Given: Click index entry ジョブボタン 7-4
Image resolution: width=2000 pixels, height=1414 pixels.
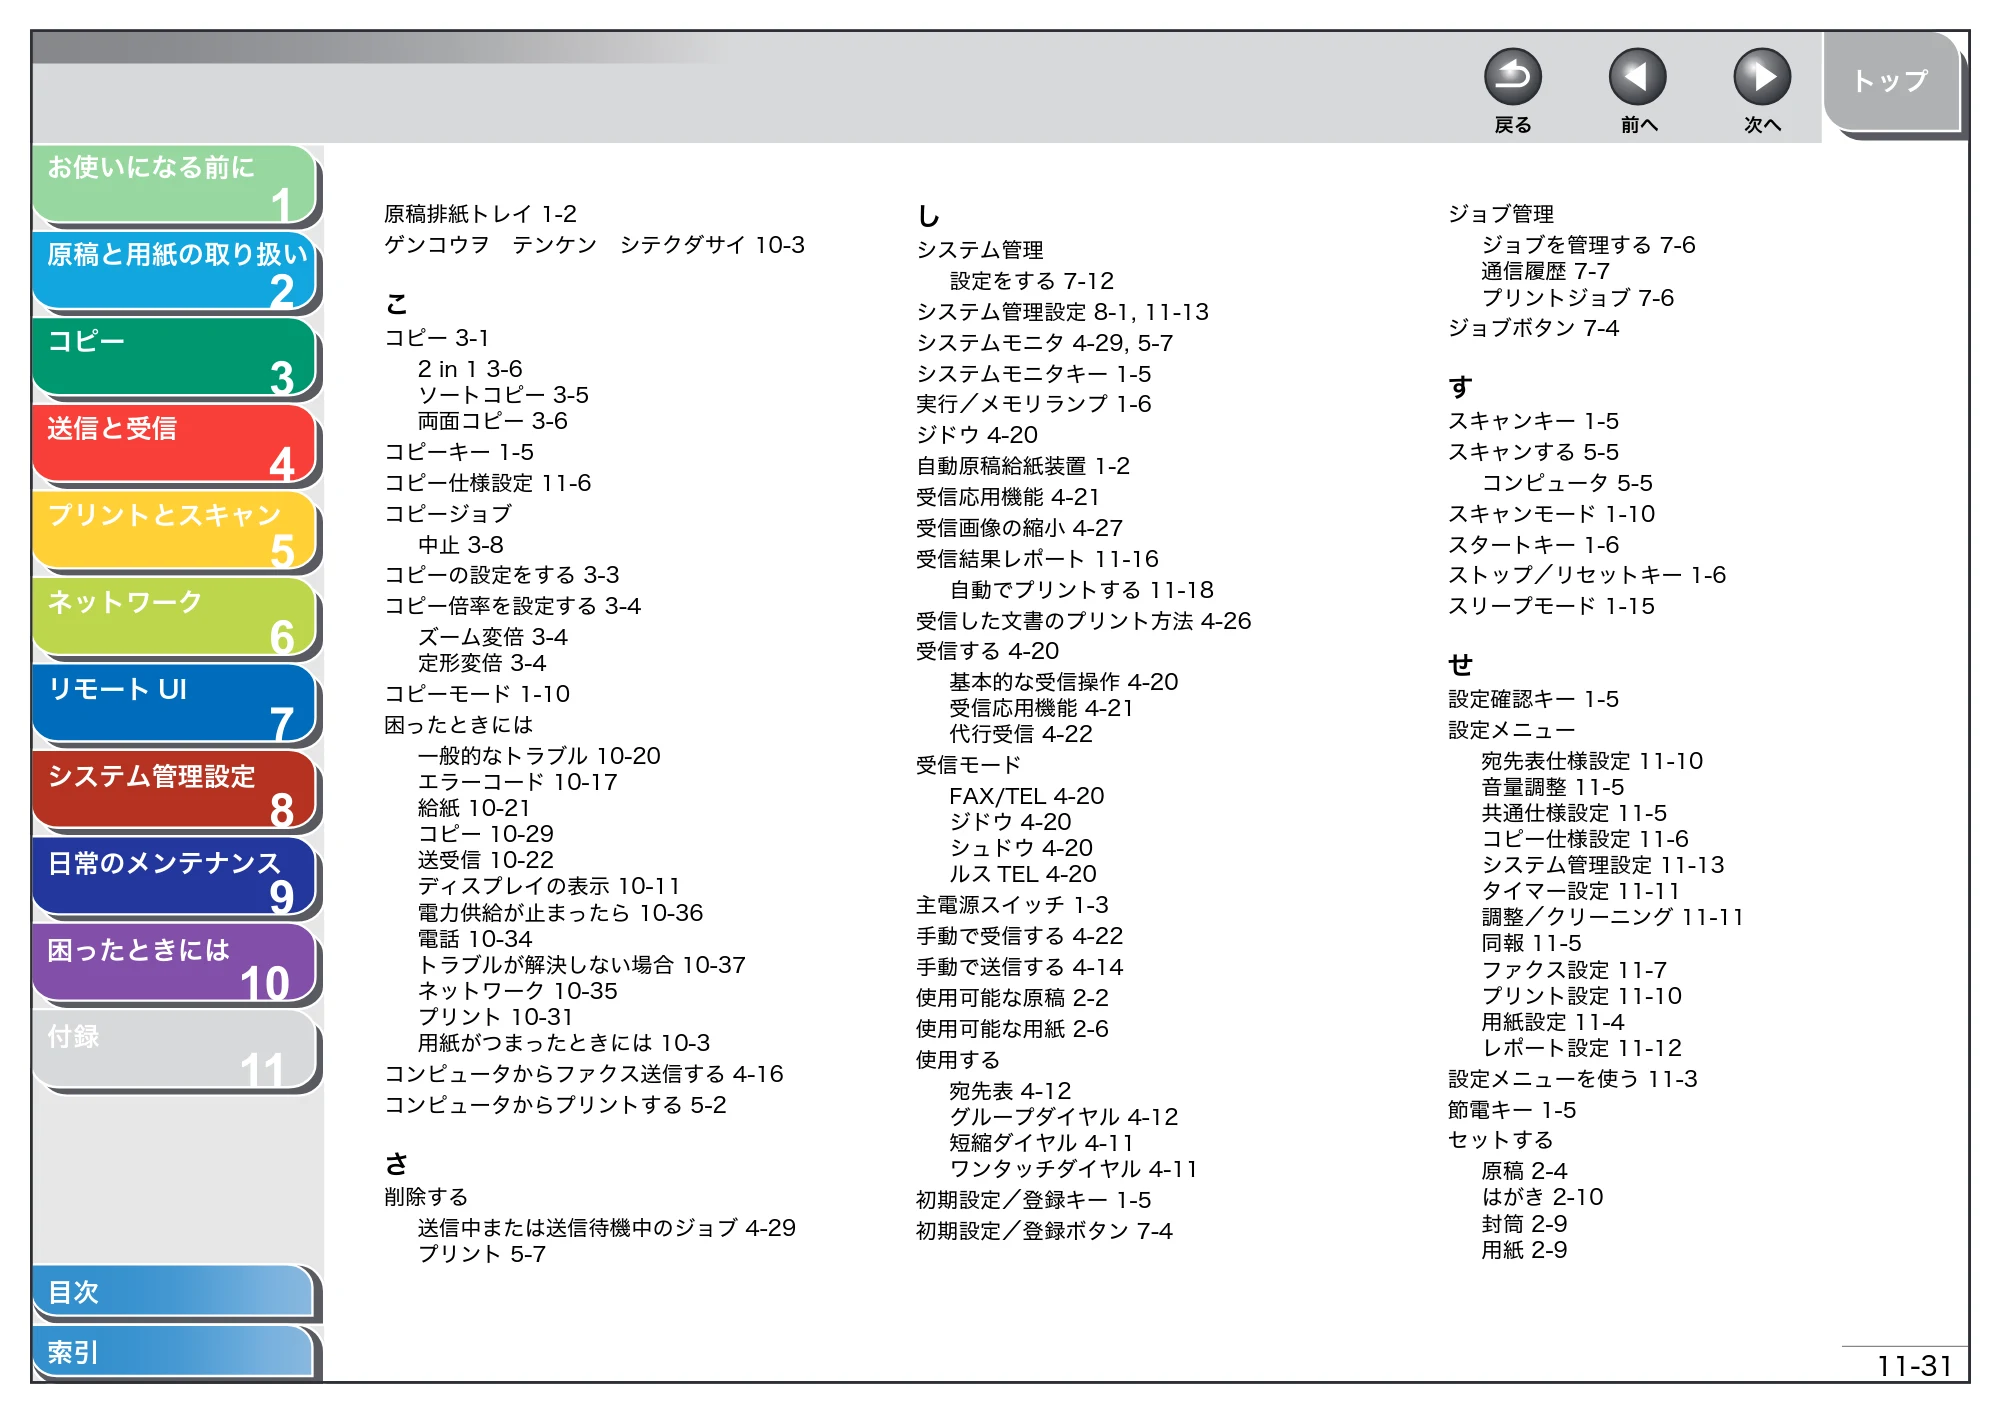Looking at the screenshot, I should (x=1533, y=328).
